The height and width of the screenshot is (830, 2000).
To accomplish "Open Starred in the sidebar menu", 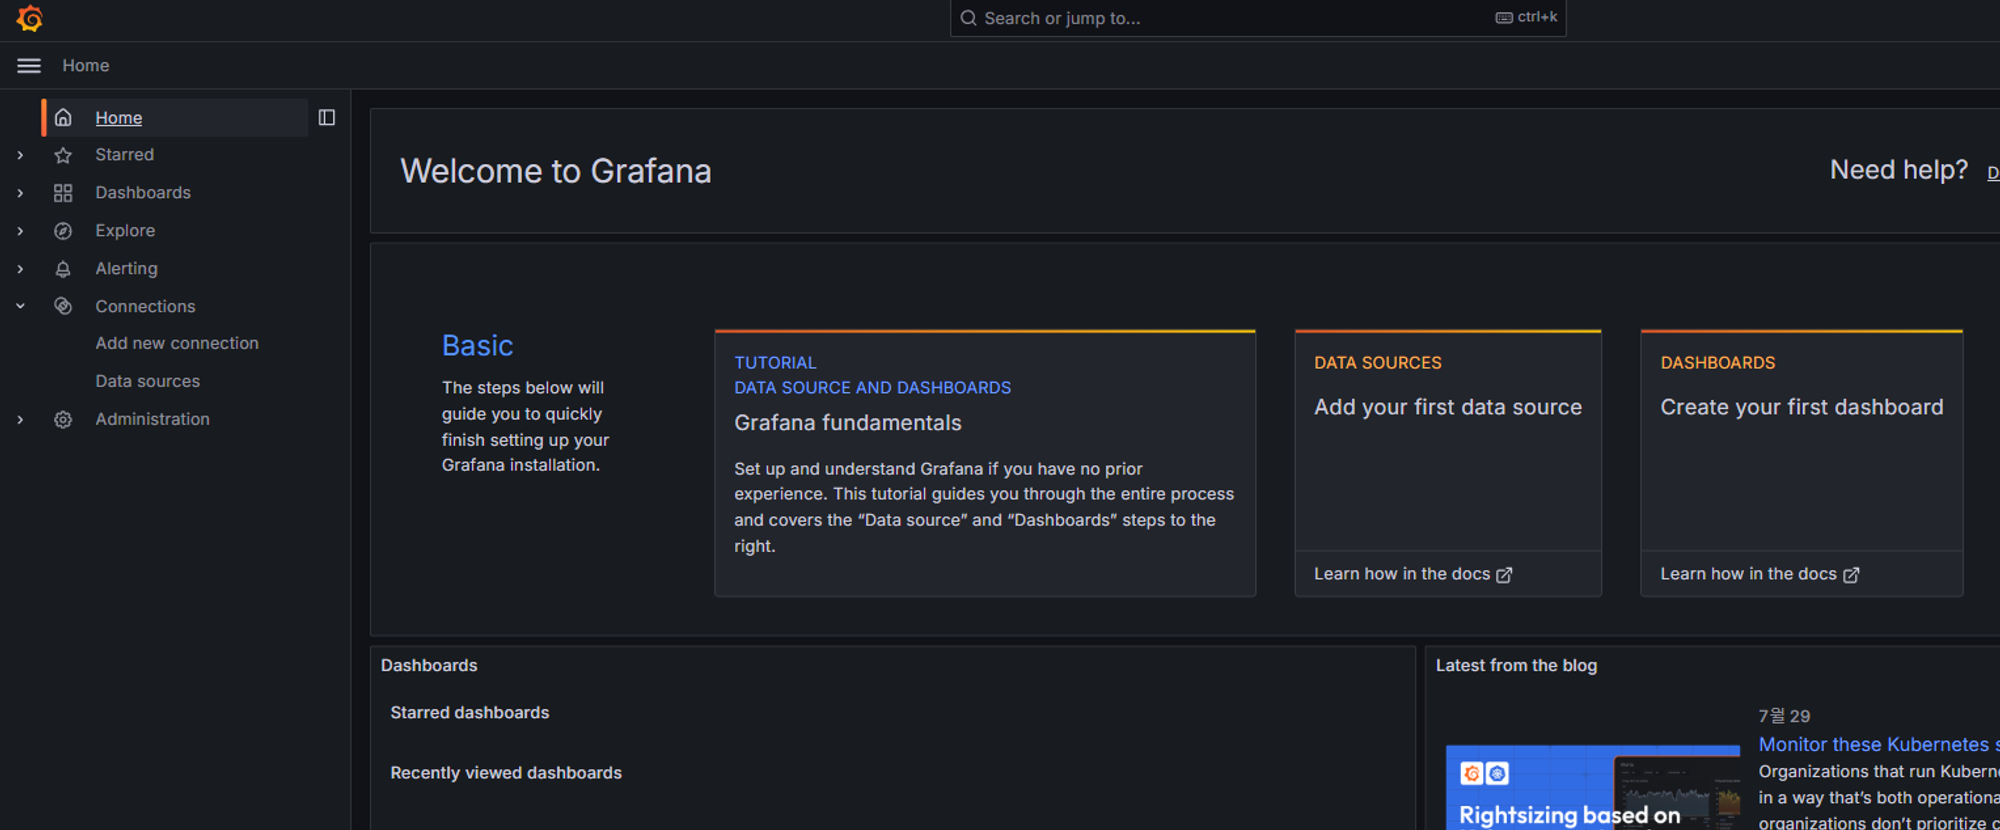I will (124, 155).
